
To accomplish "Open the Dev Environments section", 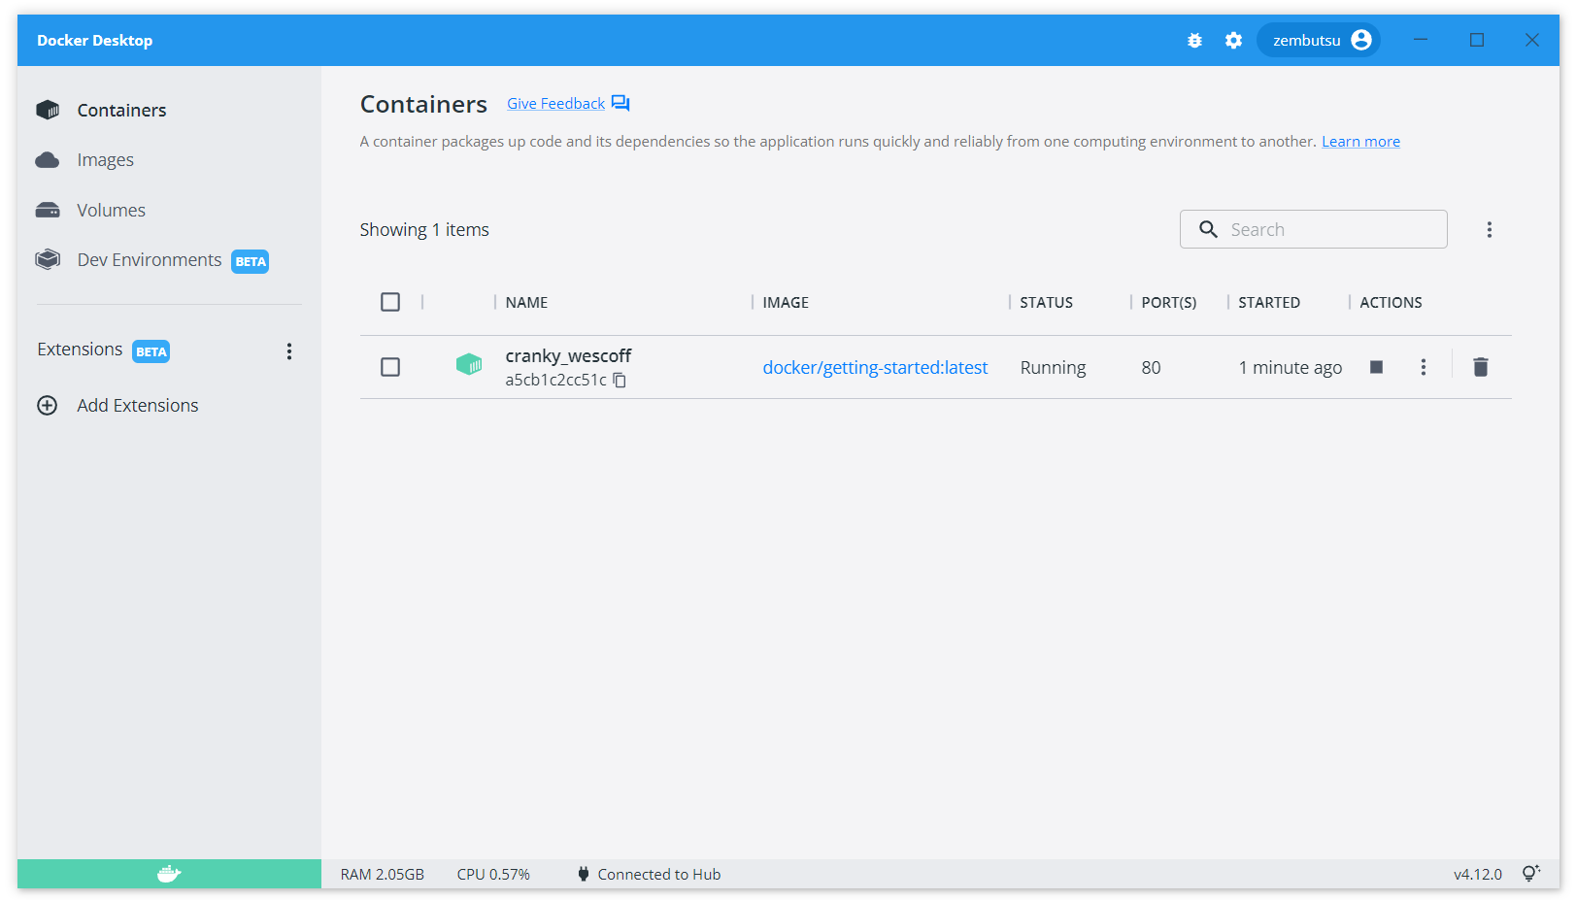I will pyautogui.click(x=149, y=260).
